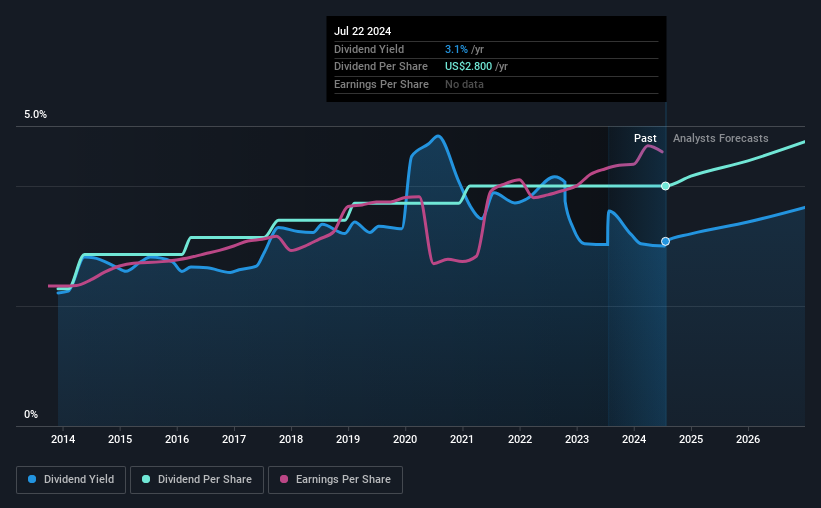Viewport: 821px width, 508px height.
Task: Click the 2020 x-axis label
Action: point(405,439)
